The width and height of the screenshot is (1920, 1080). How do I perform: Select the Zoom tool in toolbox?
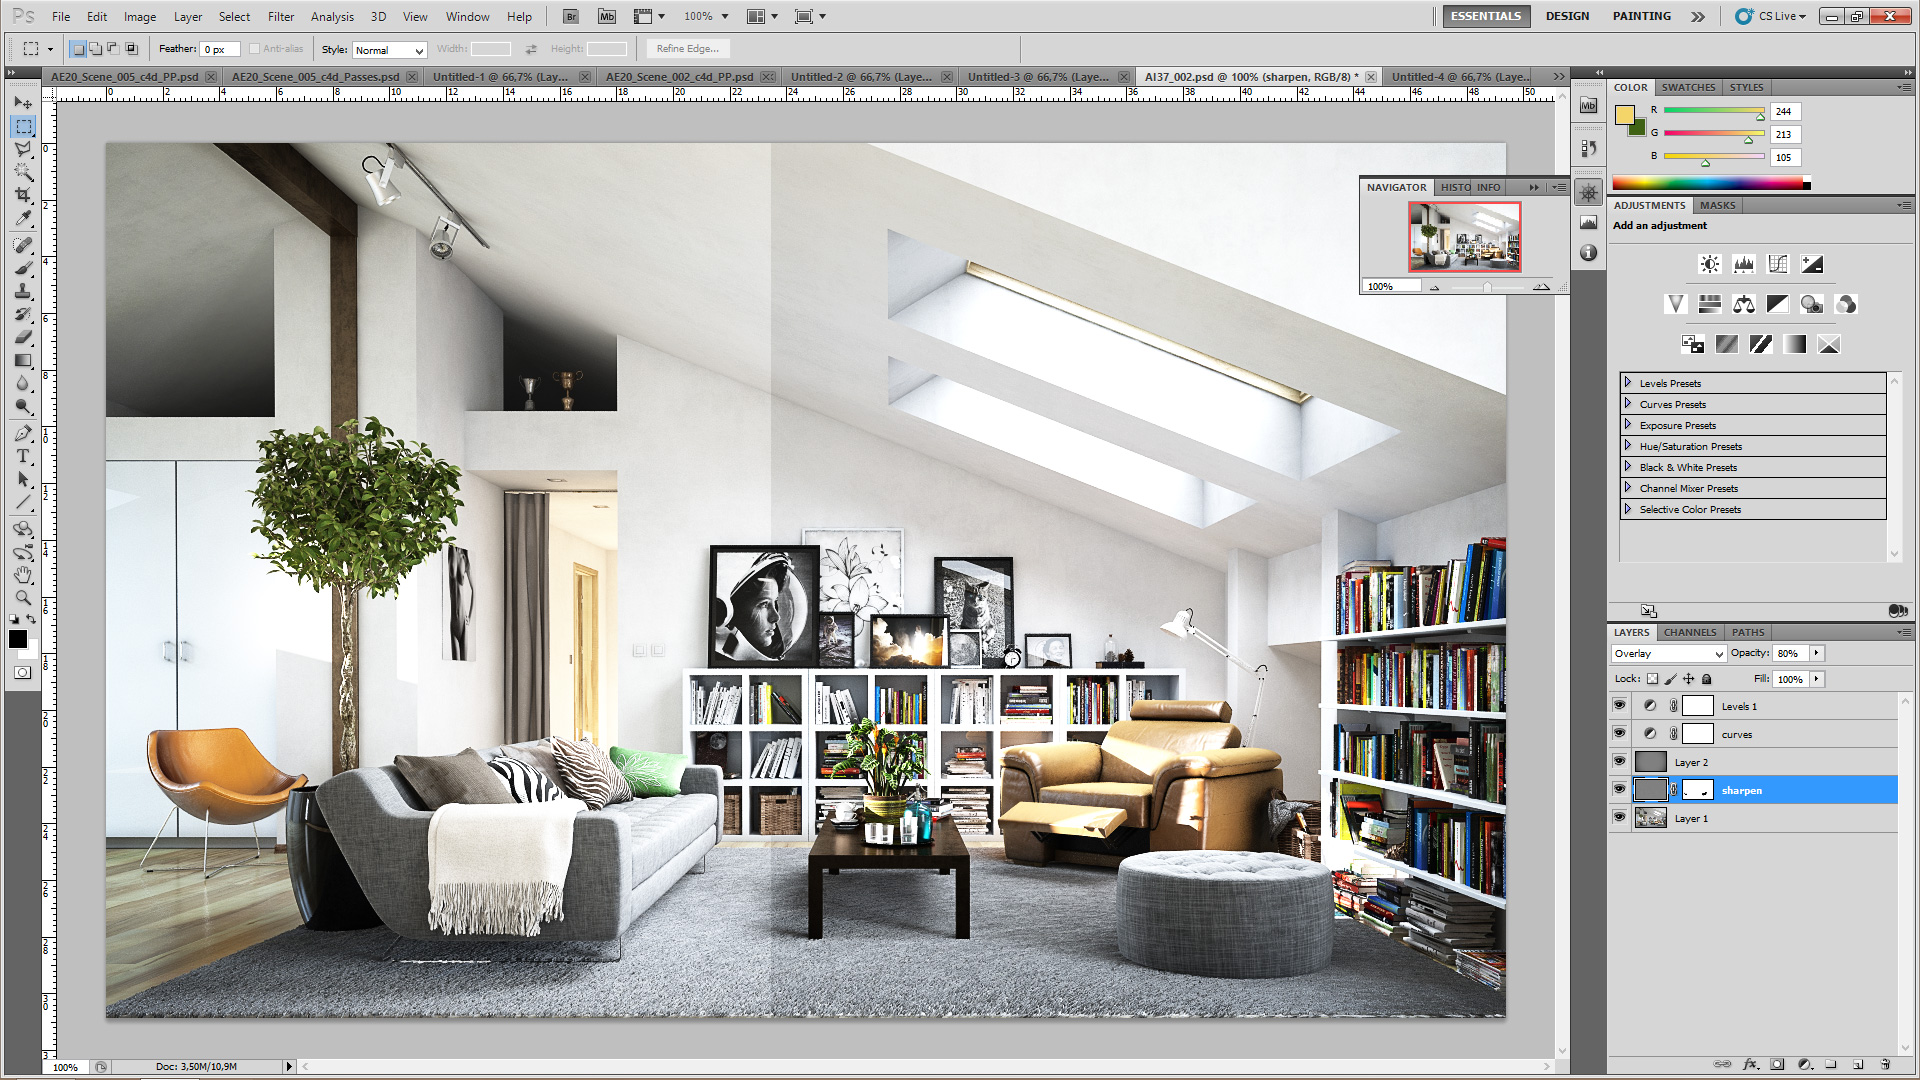pos(23,598)
